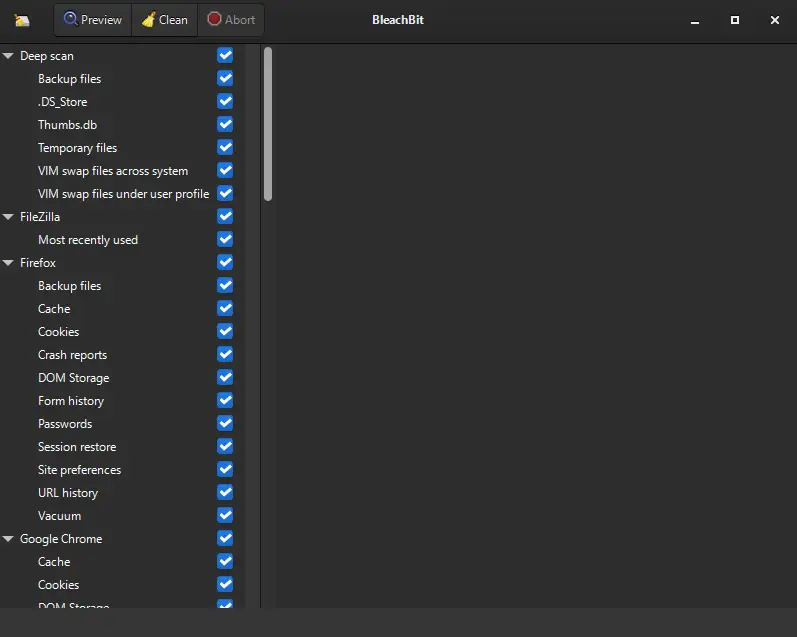Select Backup files under Firefox
Viewport: 797px width, 637px height.
click(70, 286)
